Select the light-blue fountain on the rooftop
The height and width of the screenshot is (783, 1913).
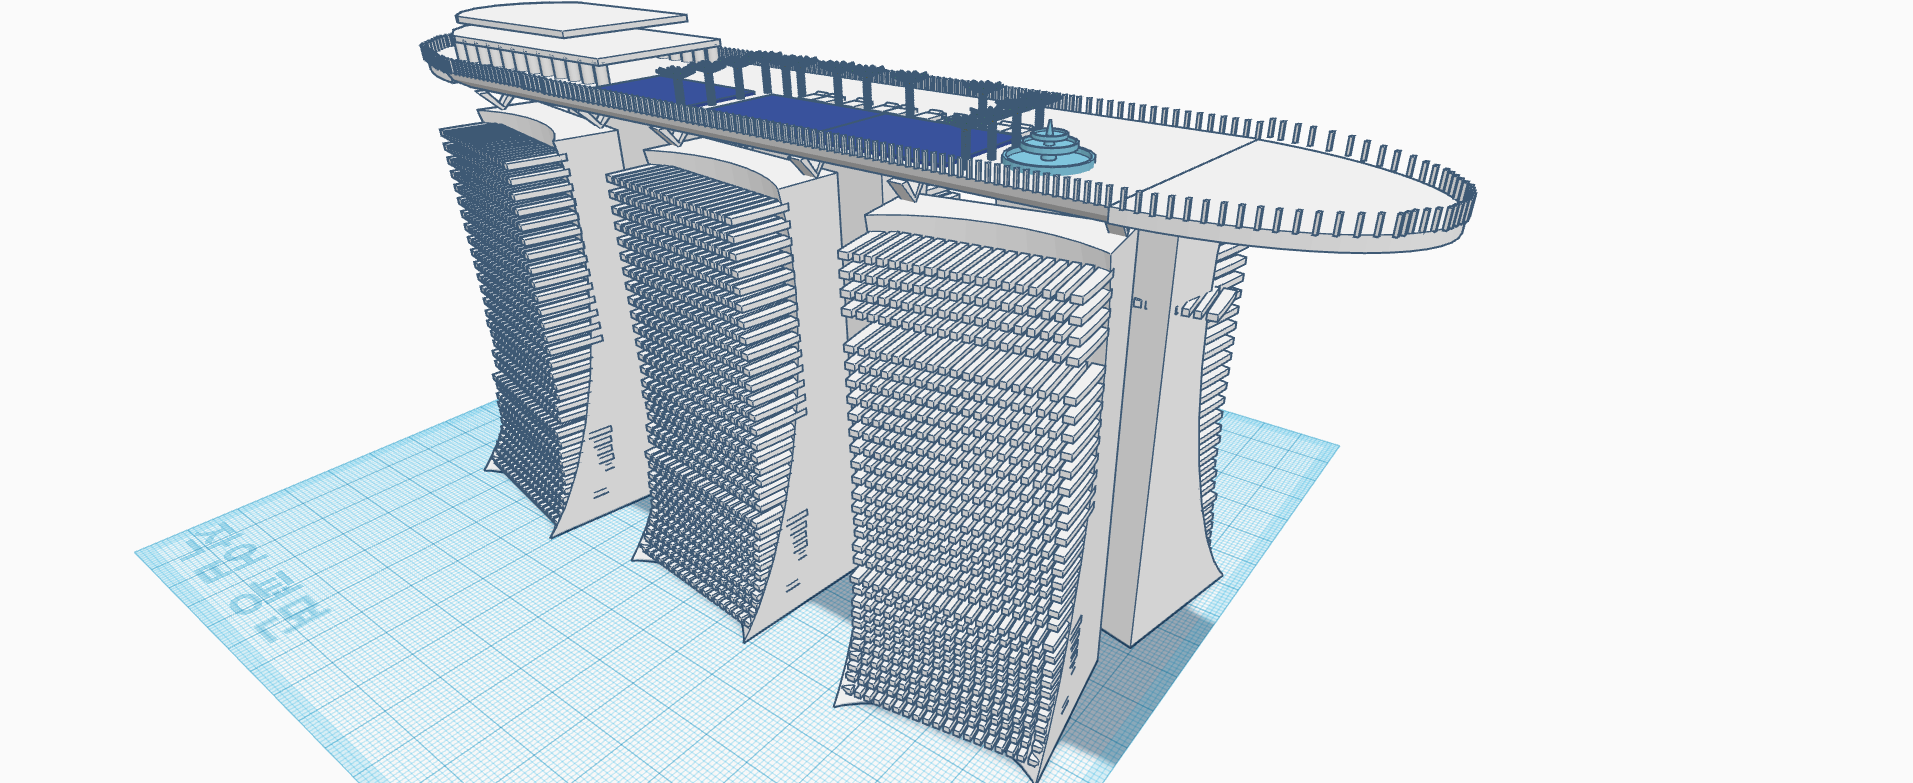click(x=1049, y=150)
